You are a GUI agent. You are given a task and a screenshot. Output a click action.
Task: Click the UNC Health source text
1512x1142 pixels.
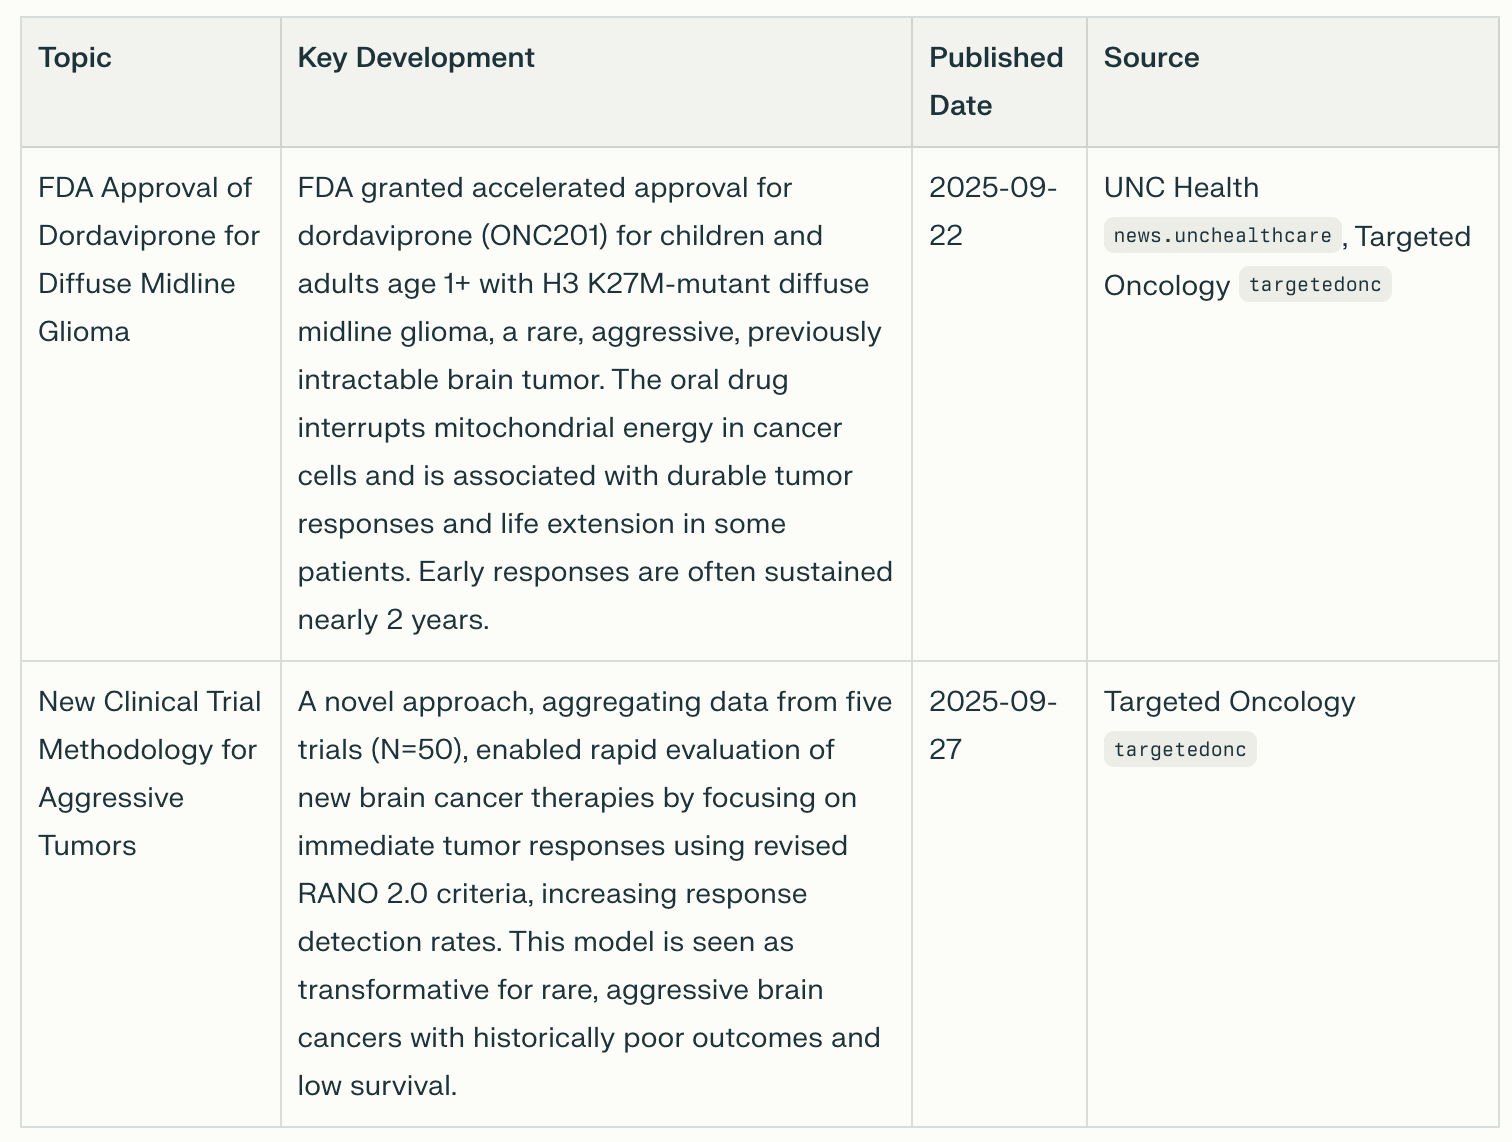click(x=1181, y=188)
